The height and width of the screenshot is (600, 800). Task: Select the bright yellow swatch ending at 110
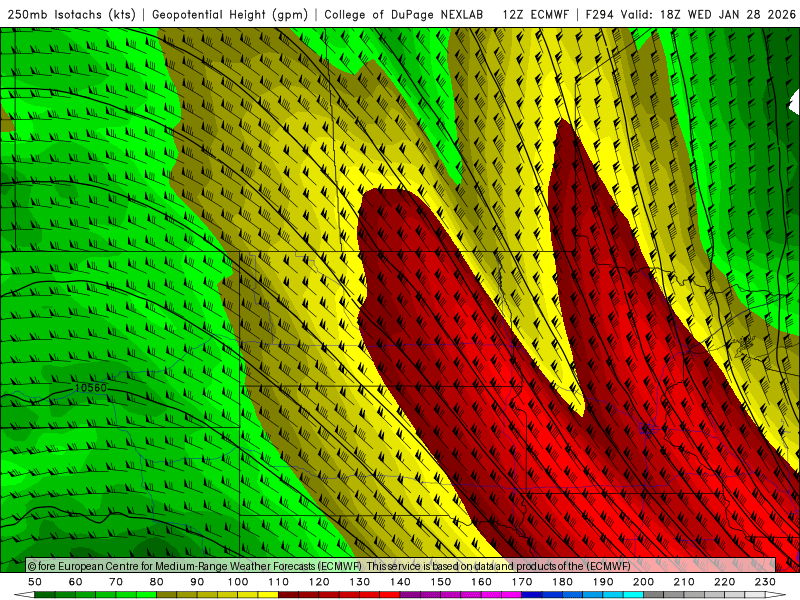268,595
